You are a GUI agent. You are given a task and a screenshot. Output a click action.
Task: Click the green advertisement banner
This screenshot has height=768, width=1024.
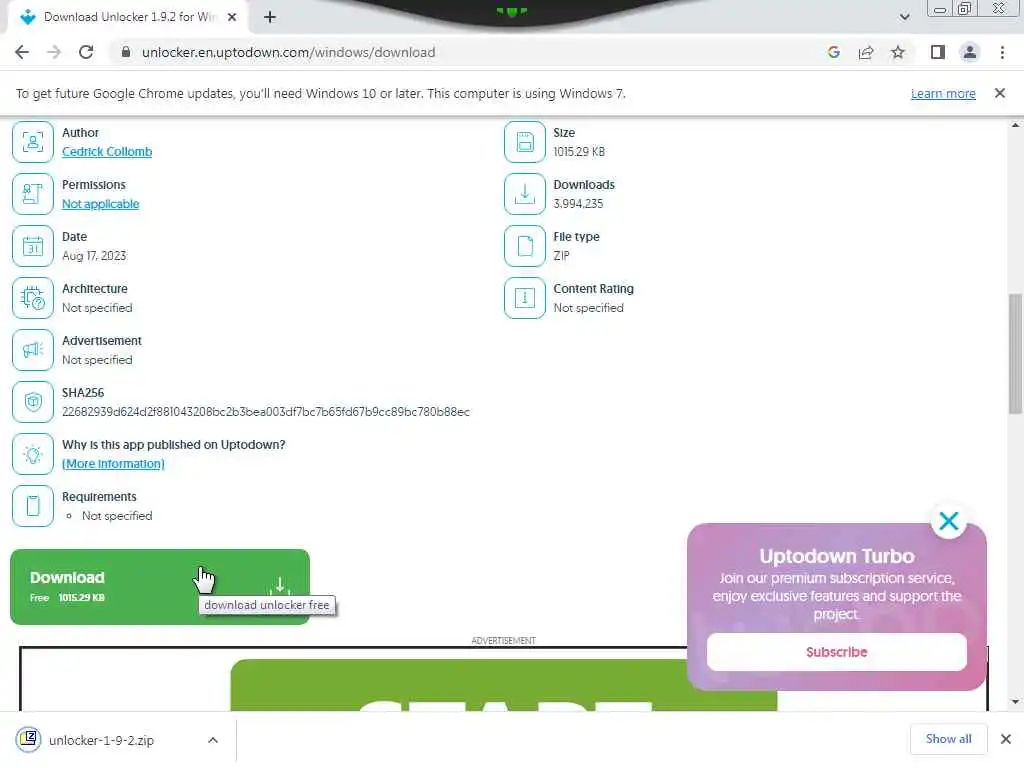[504, 685]
